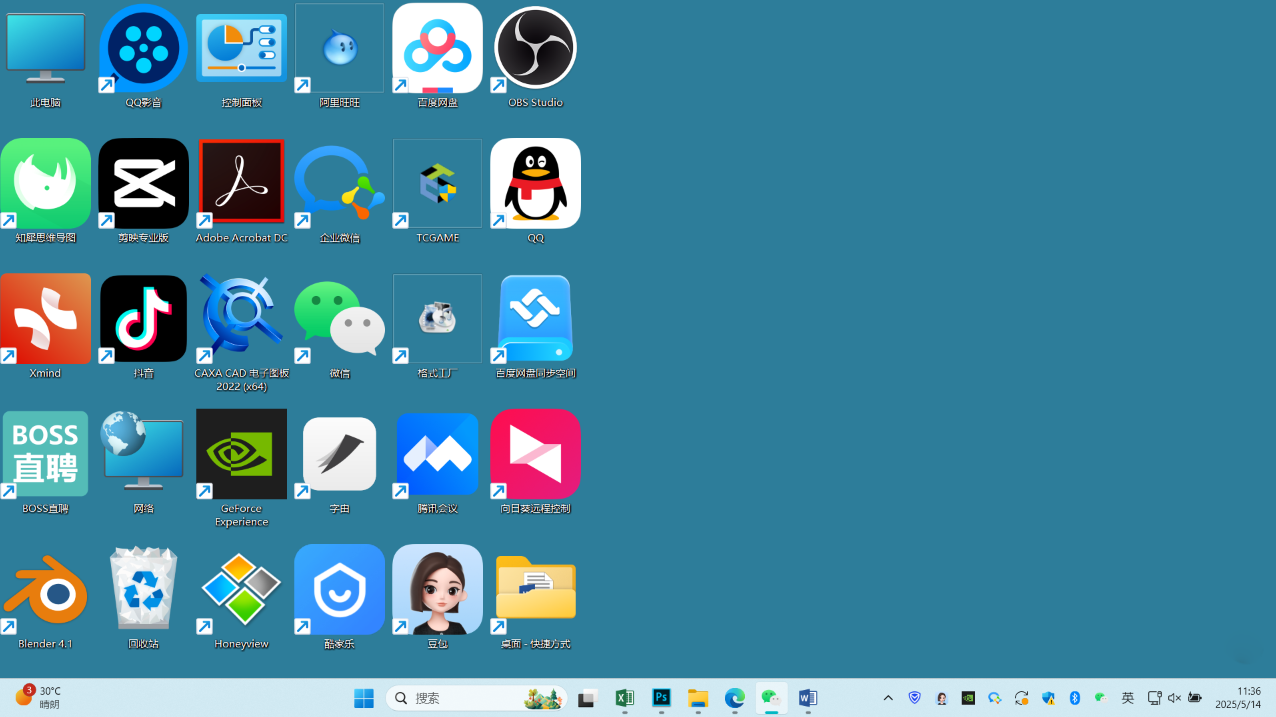Open the 11:36 clock and calendar
Viewport: 1276px width, 717px height.
(x=1238, y=698)
